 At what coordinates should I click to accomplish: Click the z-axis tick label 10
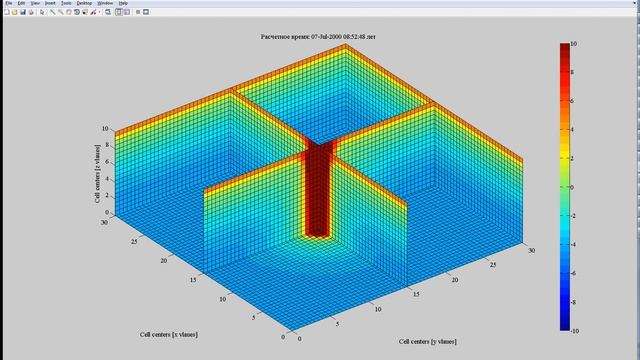105,129
